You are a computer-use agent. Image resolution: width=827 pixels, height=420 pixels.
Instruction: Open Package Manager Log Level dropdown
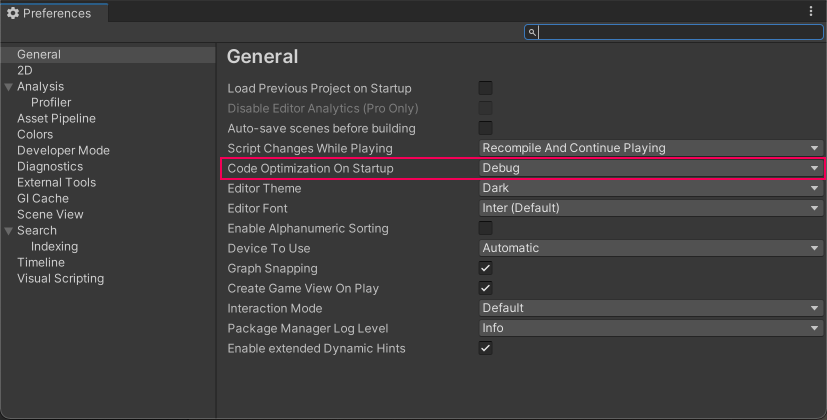pyautogui.click(x=650, y=328)
